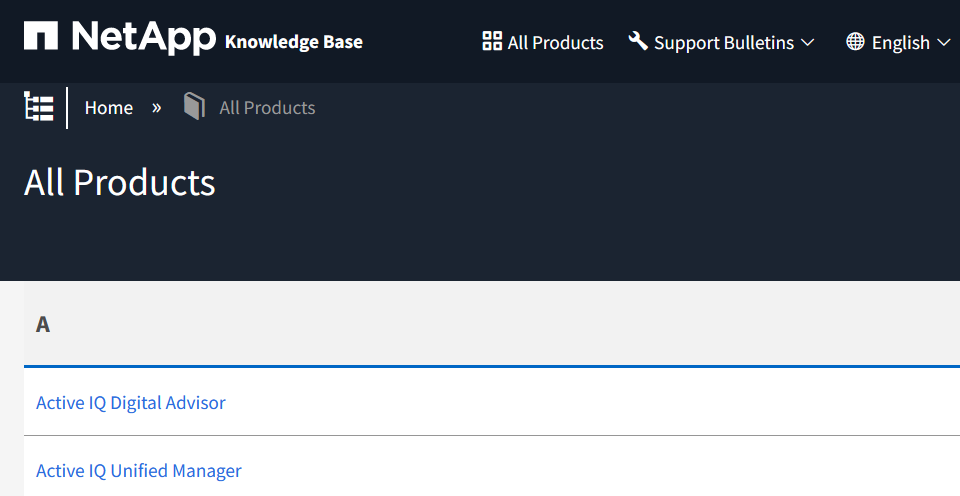This screenshot has width=960, height=496.
Task: Go to Home in the breadcrumb
Action: click(x=109, y=108)
